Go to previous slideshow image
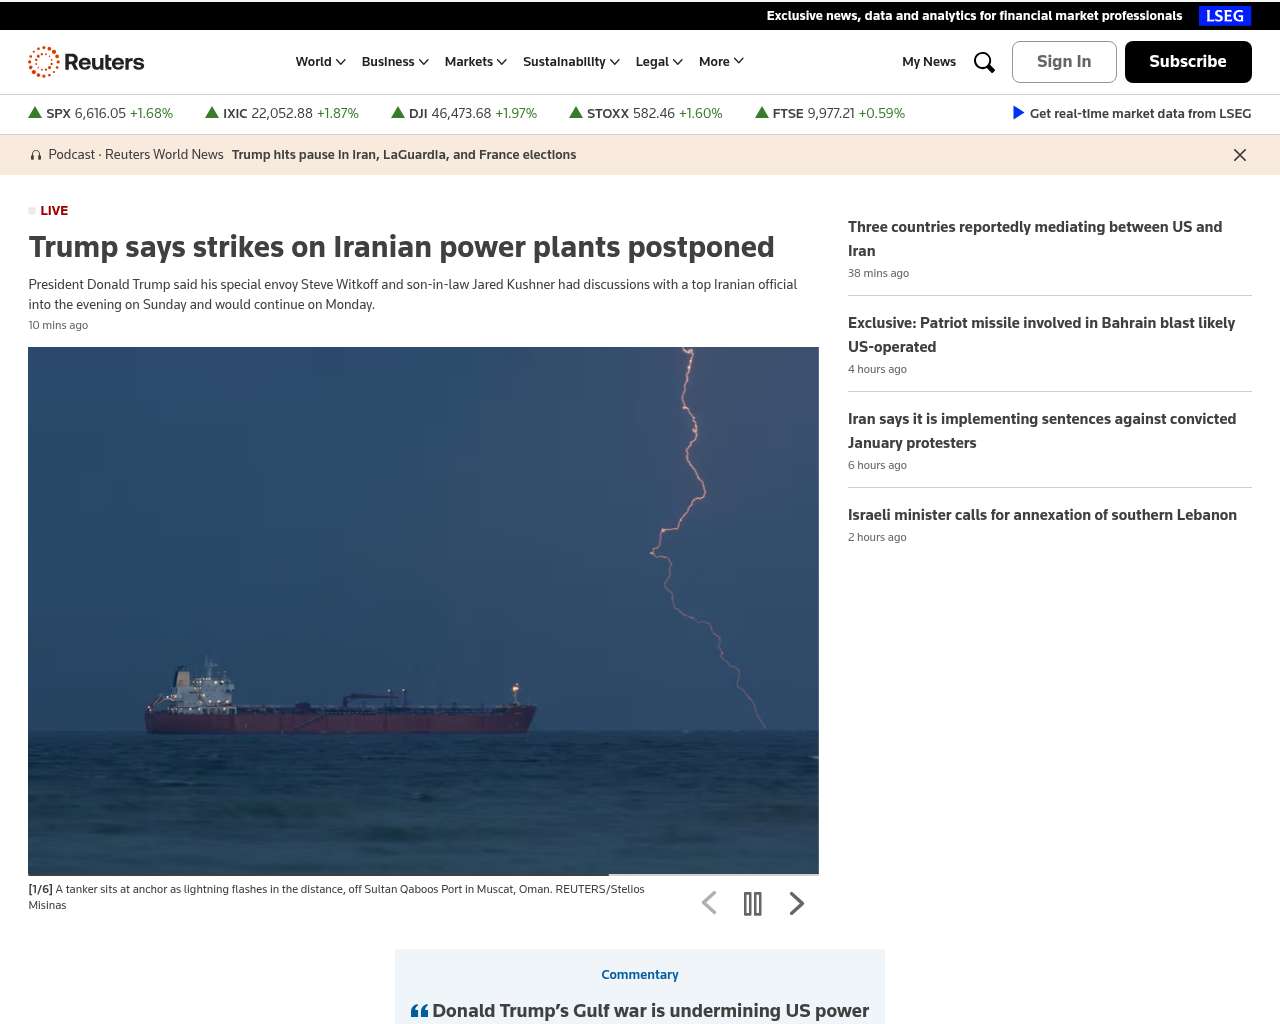The image size is (1280, 1024). 709,903
